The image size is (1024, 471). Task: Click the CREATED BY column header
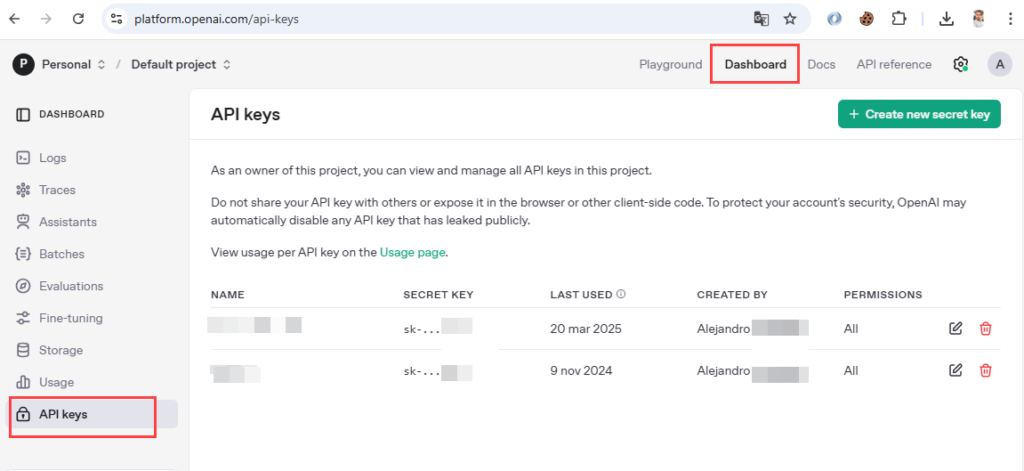(x=732, y=295)
